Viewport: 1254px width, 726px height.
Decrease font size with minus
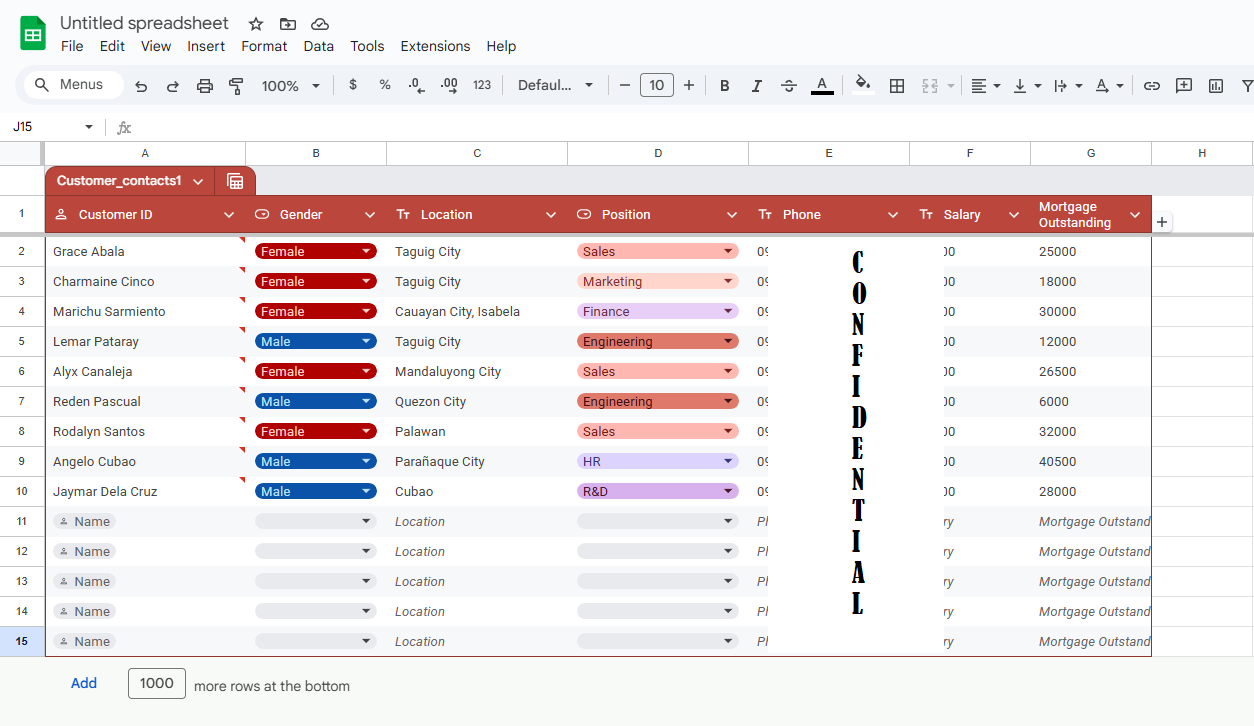pos(625,85)
